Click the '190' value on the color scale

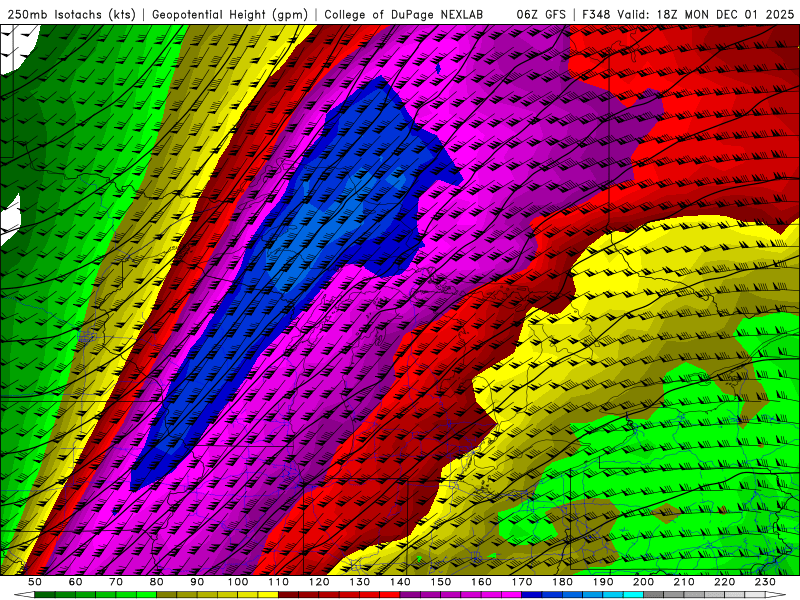603,582
